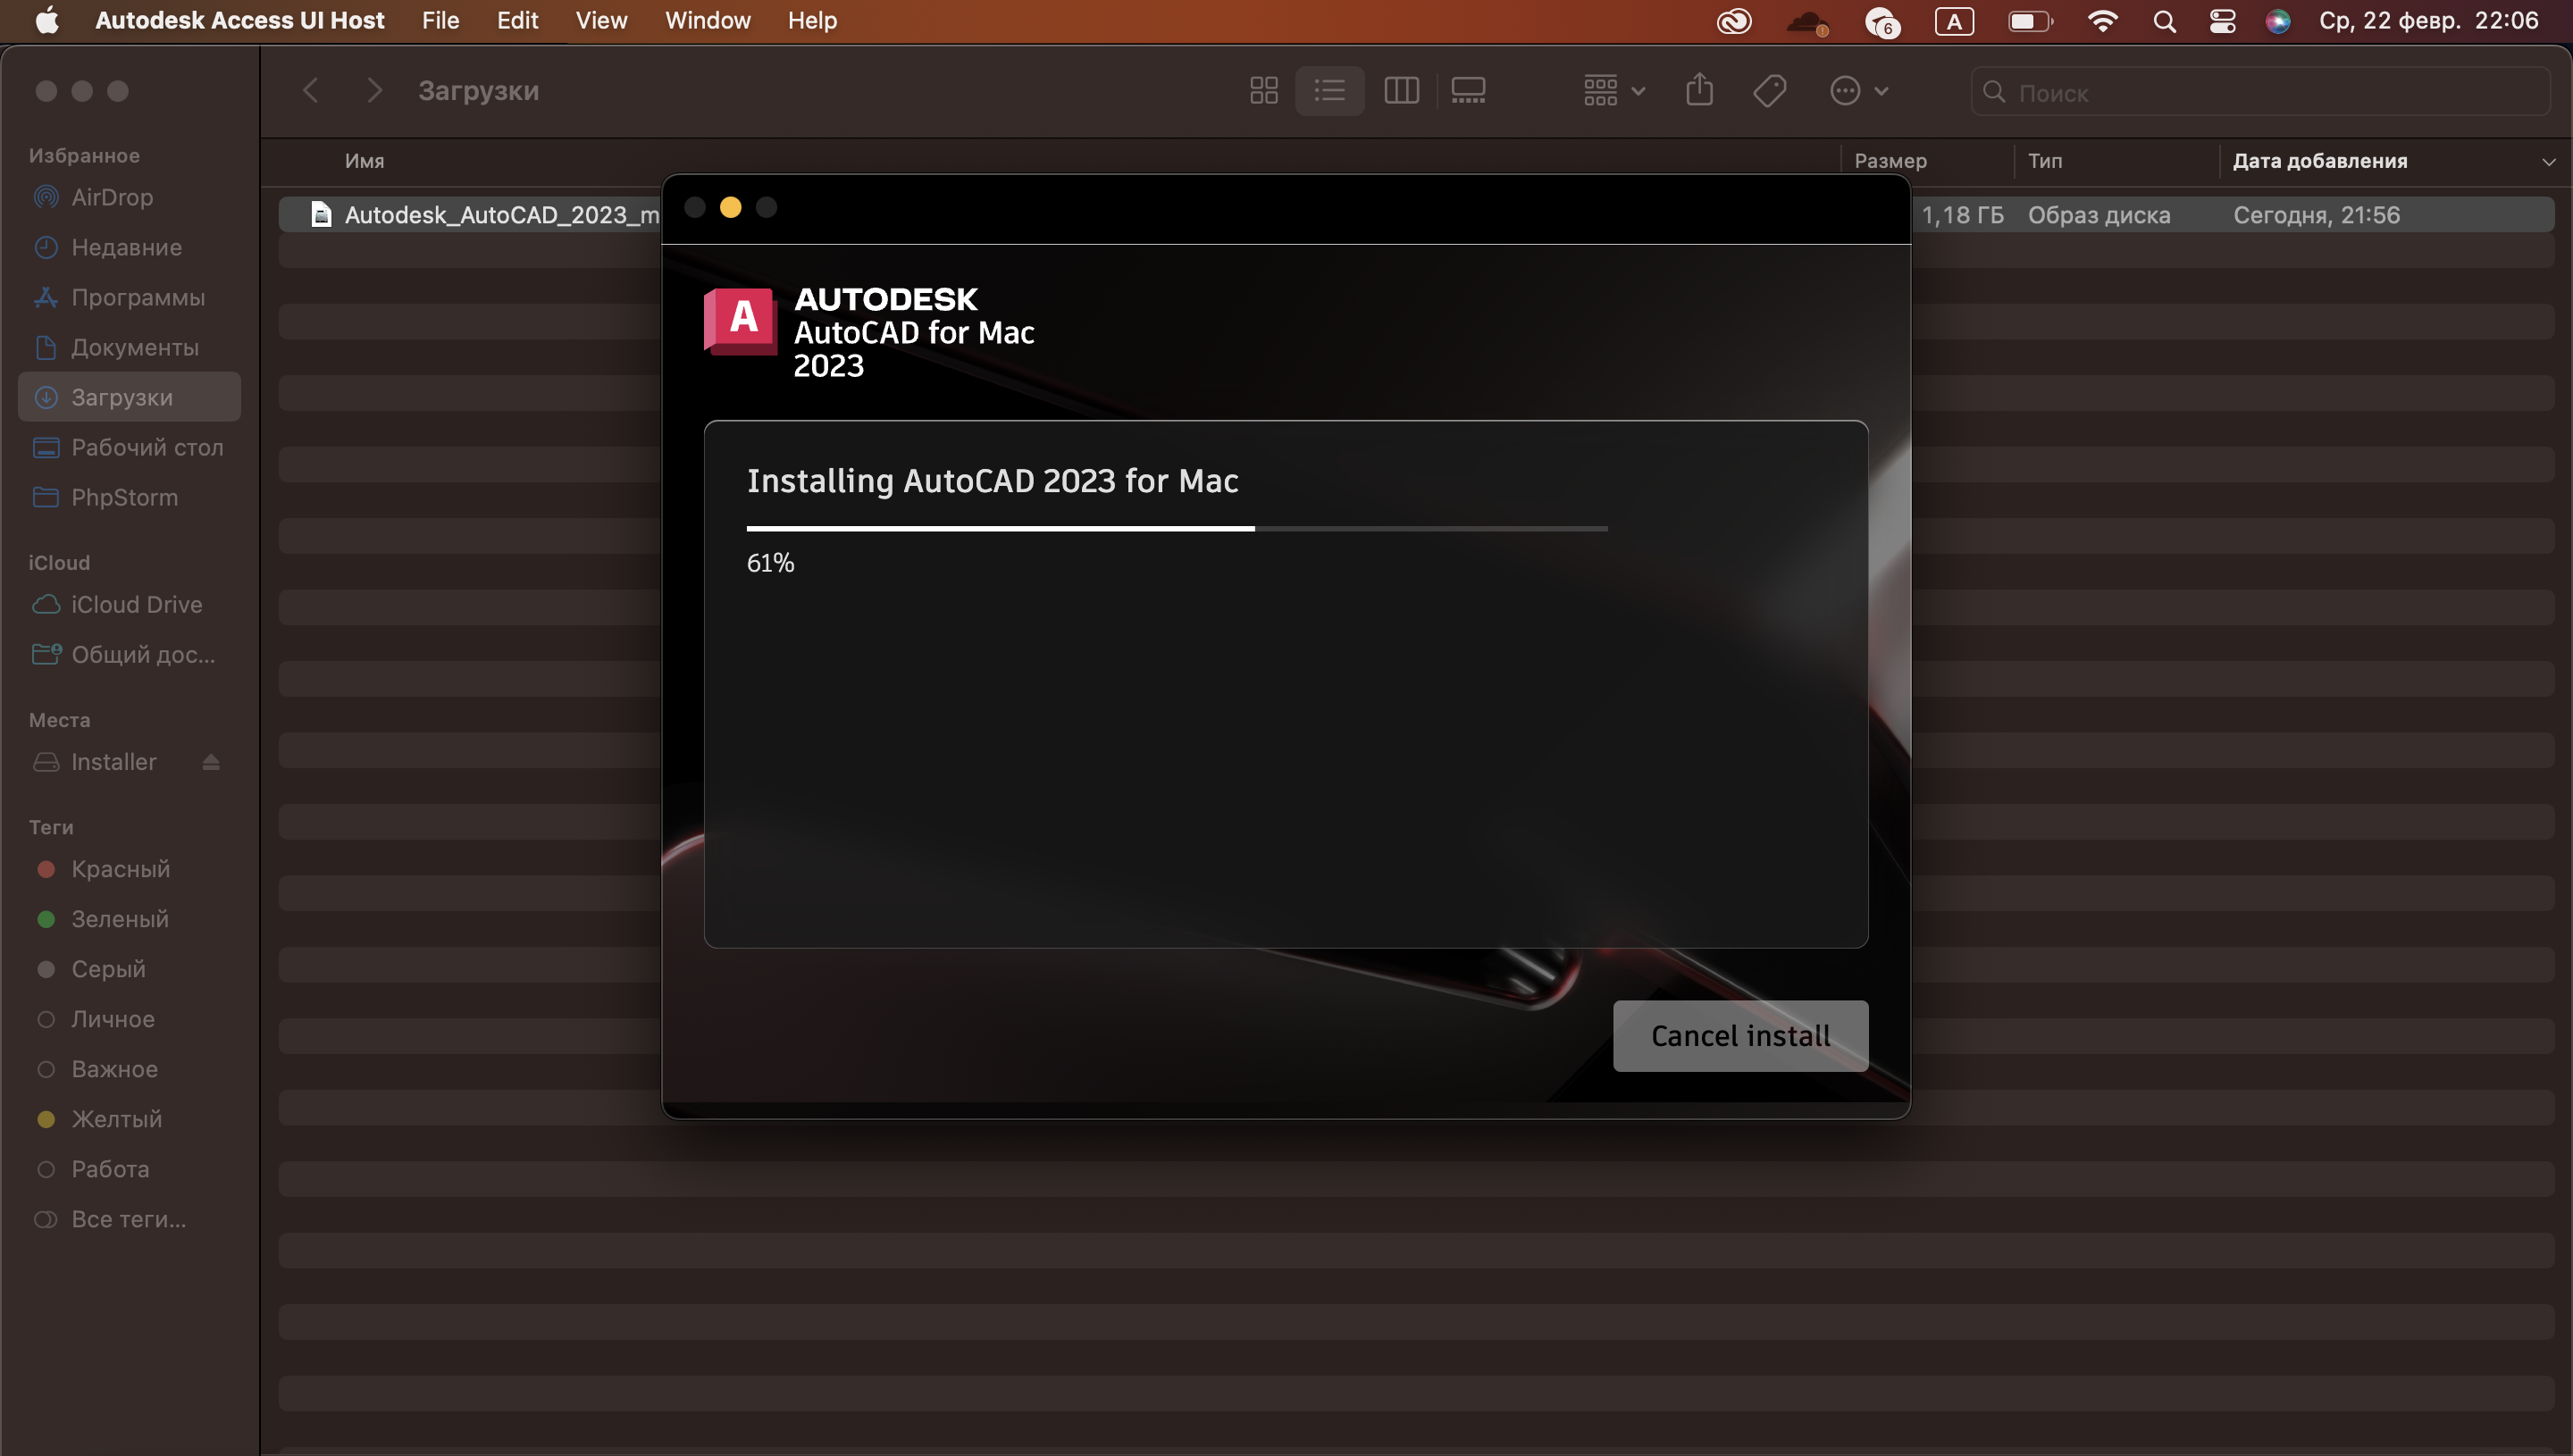This screenshot has width=2573, height=1456.
Task: Open the Window menu
Action: pyautogui.click(x=707, y=21)
